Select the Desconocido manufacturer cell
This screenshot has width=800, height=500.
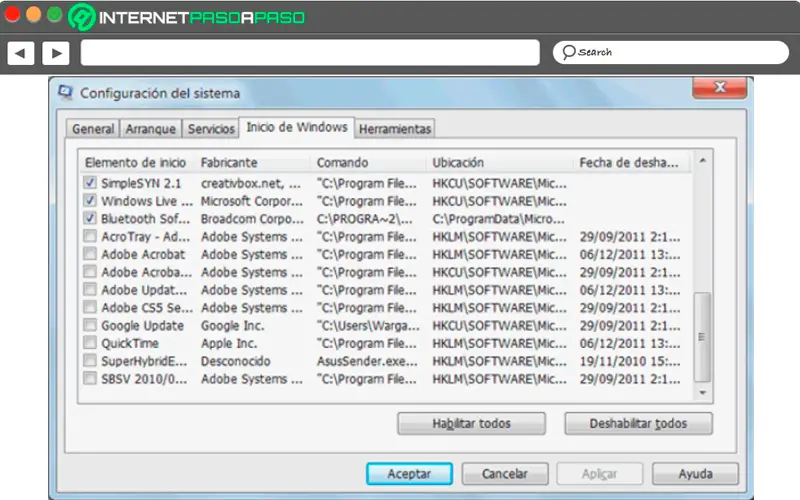[x=236, y=361]
